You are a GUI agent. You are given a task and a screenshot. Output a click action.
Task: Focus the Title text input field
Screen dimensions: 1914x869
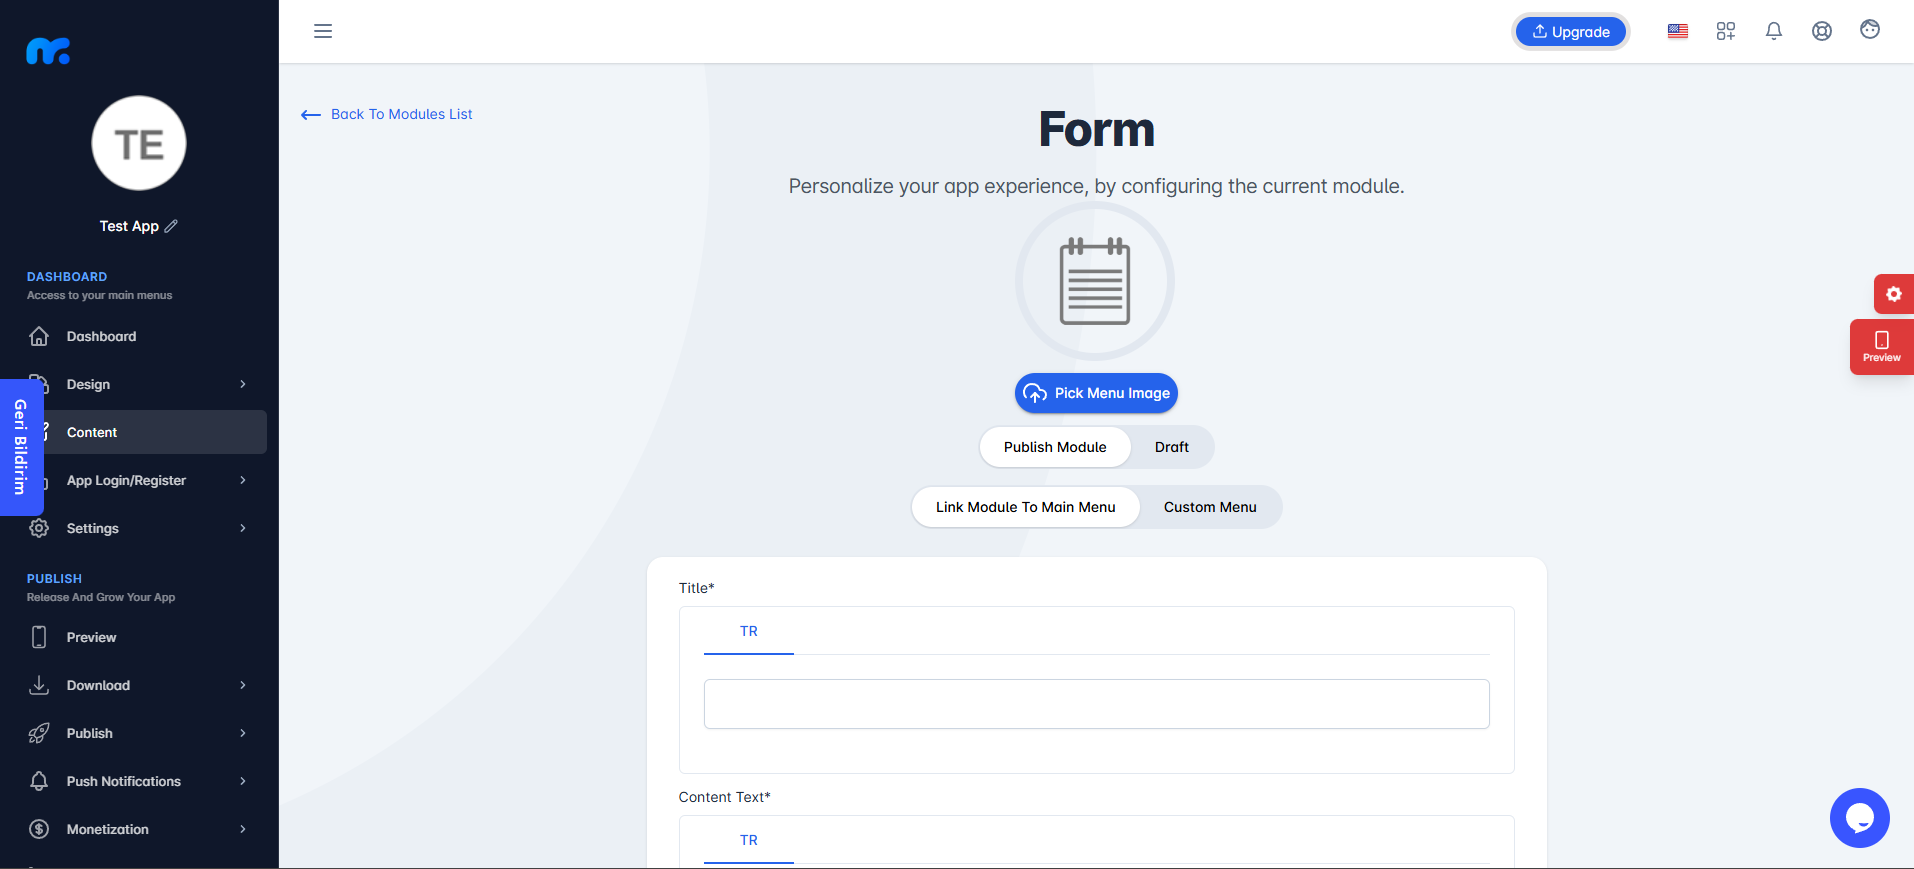tap(1096, 704)
